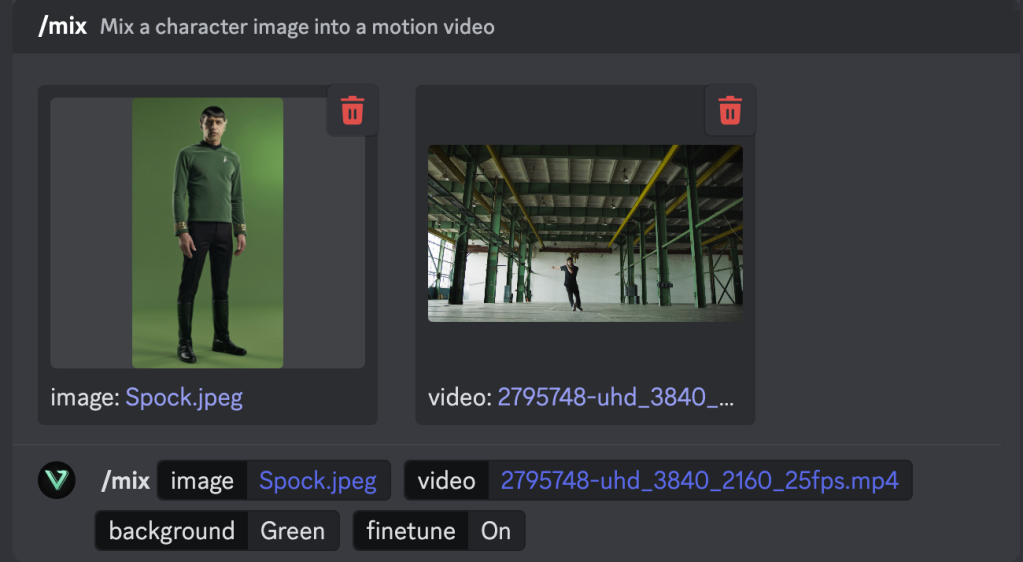The image size is (1023, 562).
Task: Delete the video attachment using its trash icon
Action: click(x=730, y=110)
